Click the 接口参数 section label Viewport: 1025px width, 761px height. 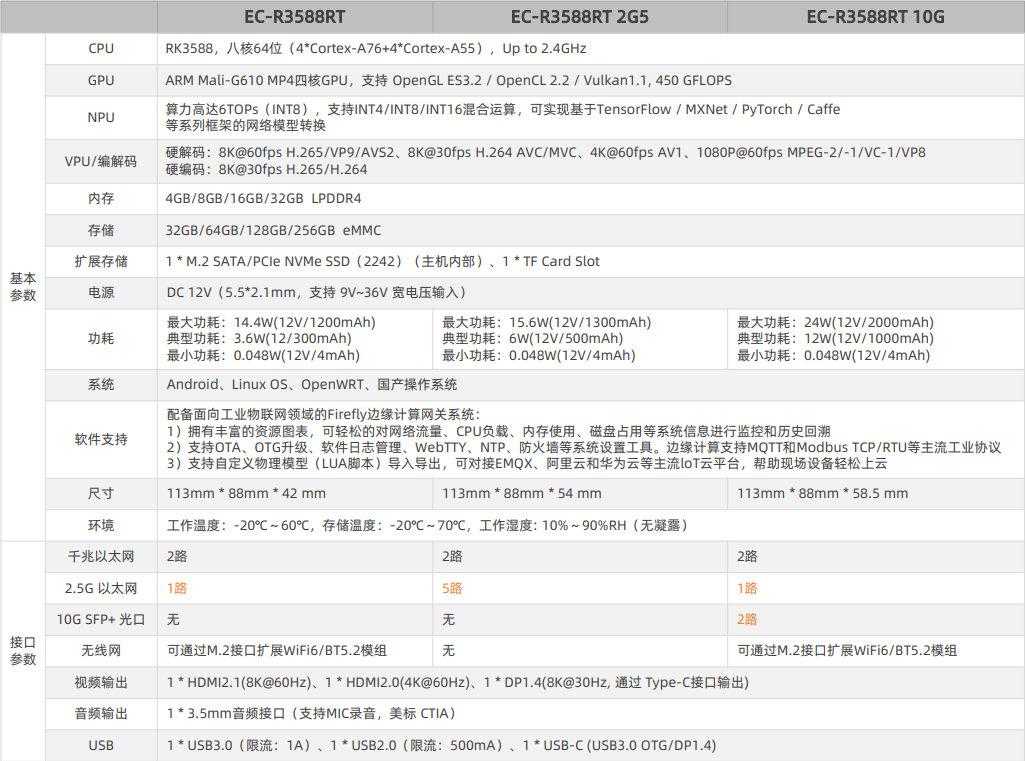[22, 649]
